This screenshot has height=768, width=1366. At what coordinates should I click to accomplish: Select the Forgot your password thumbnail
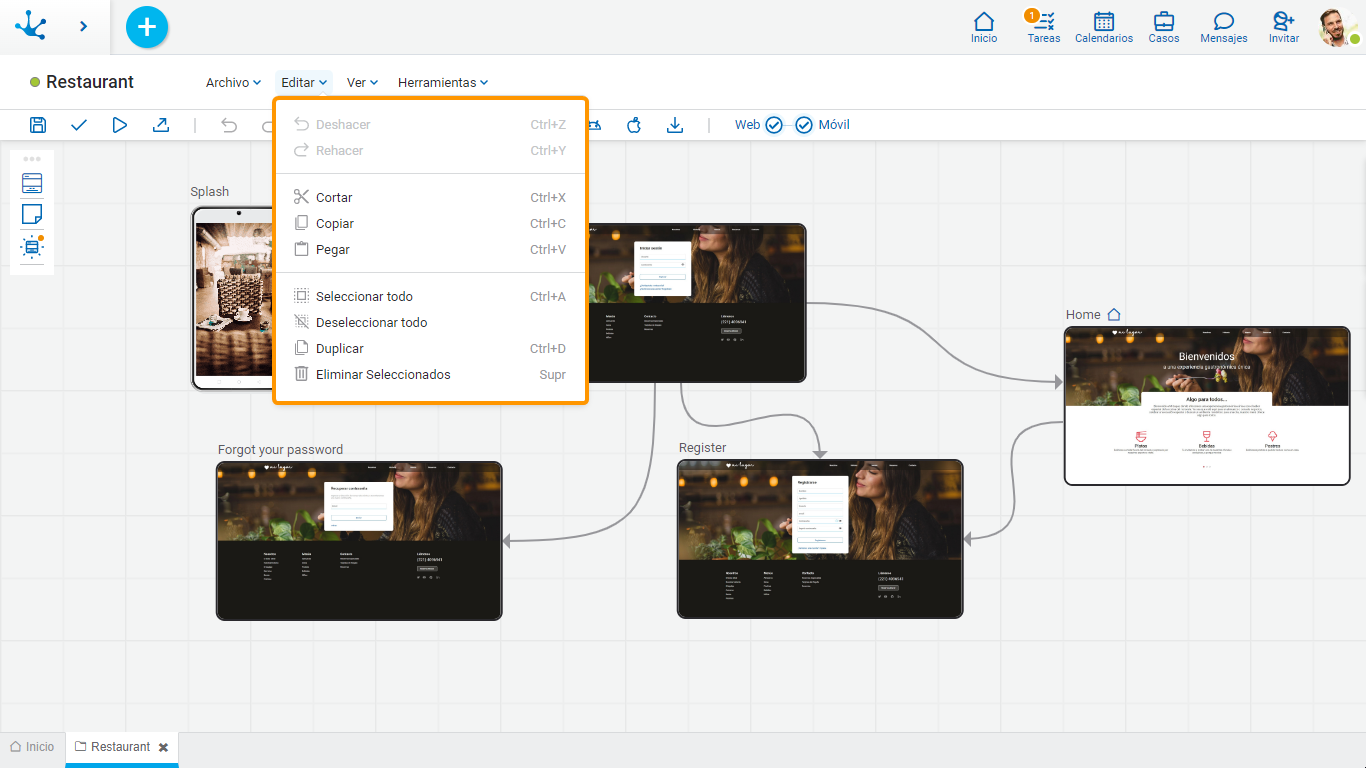pyautogui.click(x=359, y=541)
